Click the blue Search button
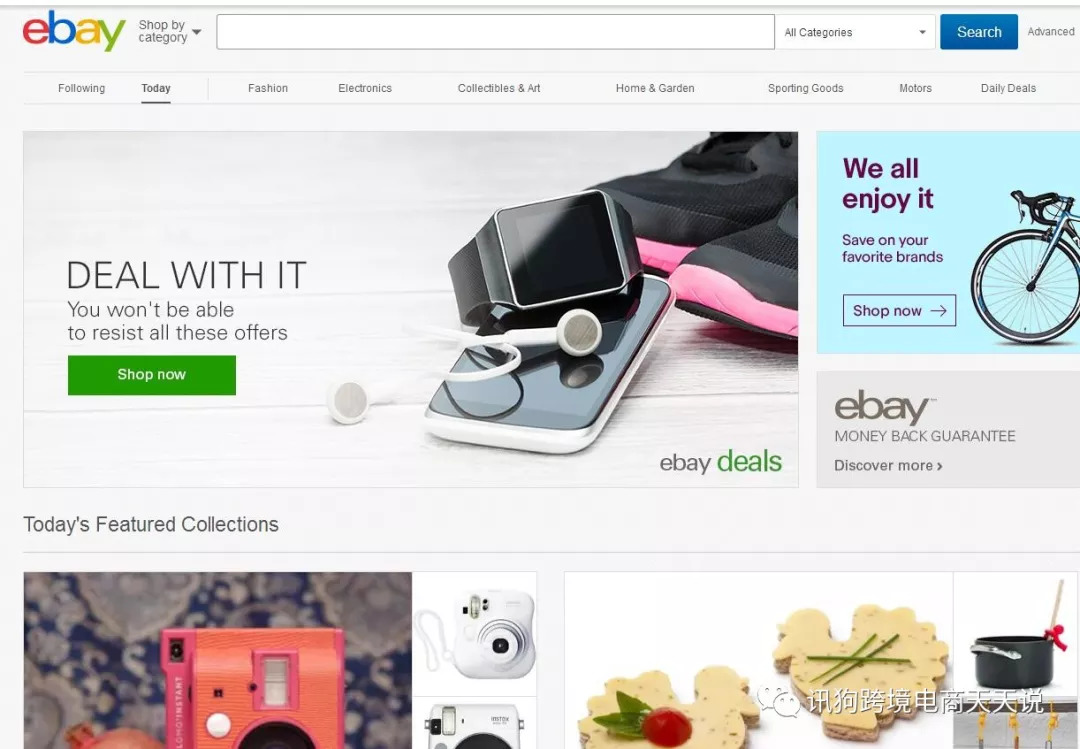 tap(979, 32)
